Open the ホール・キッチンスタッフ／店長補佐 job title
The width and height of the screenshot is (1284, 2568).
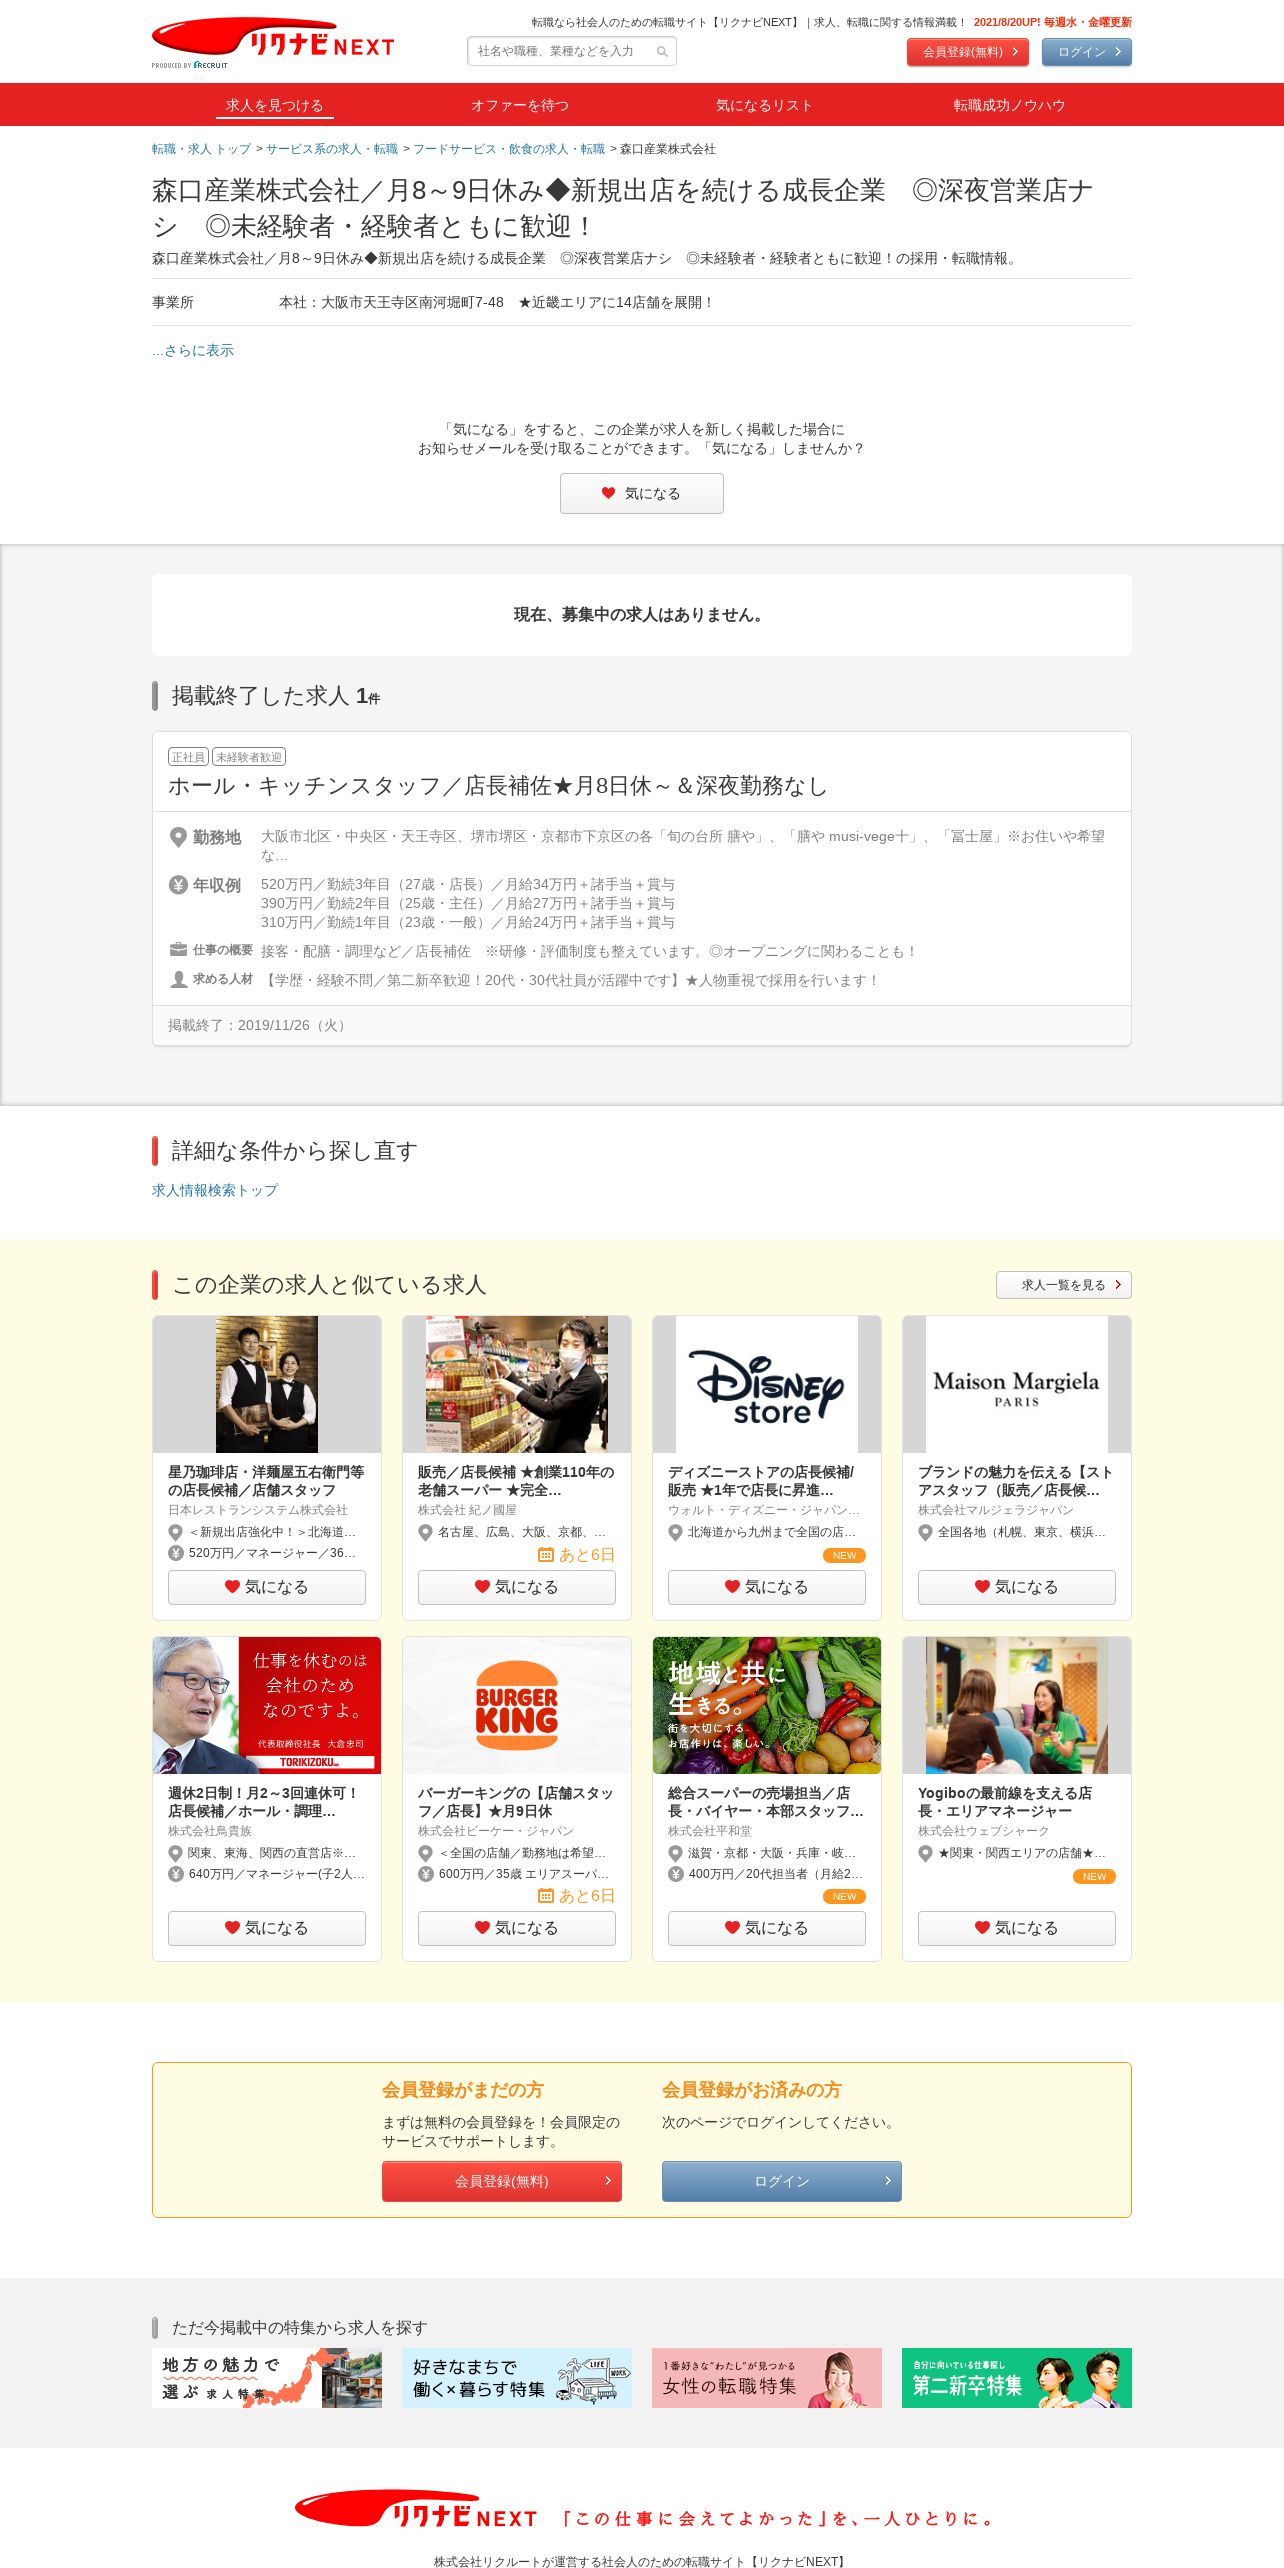498,786
